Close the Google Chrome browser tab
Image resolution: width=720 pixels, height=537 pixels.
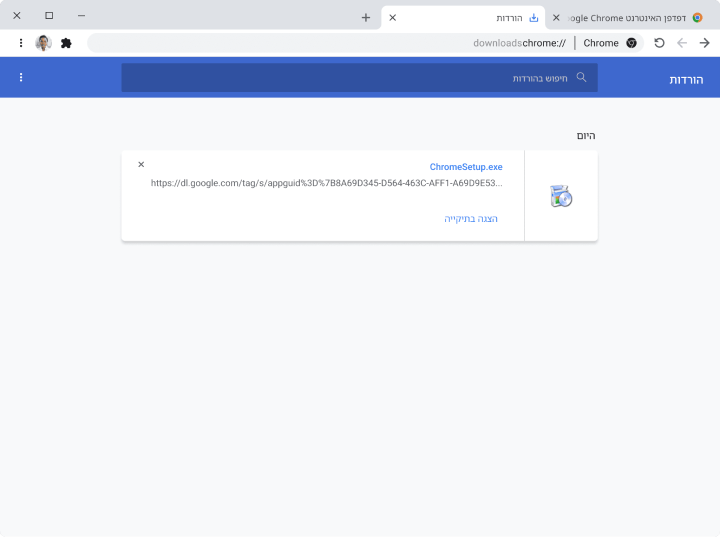click(x=556, y=17)
